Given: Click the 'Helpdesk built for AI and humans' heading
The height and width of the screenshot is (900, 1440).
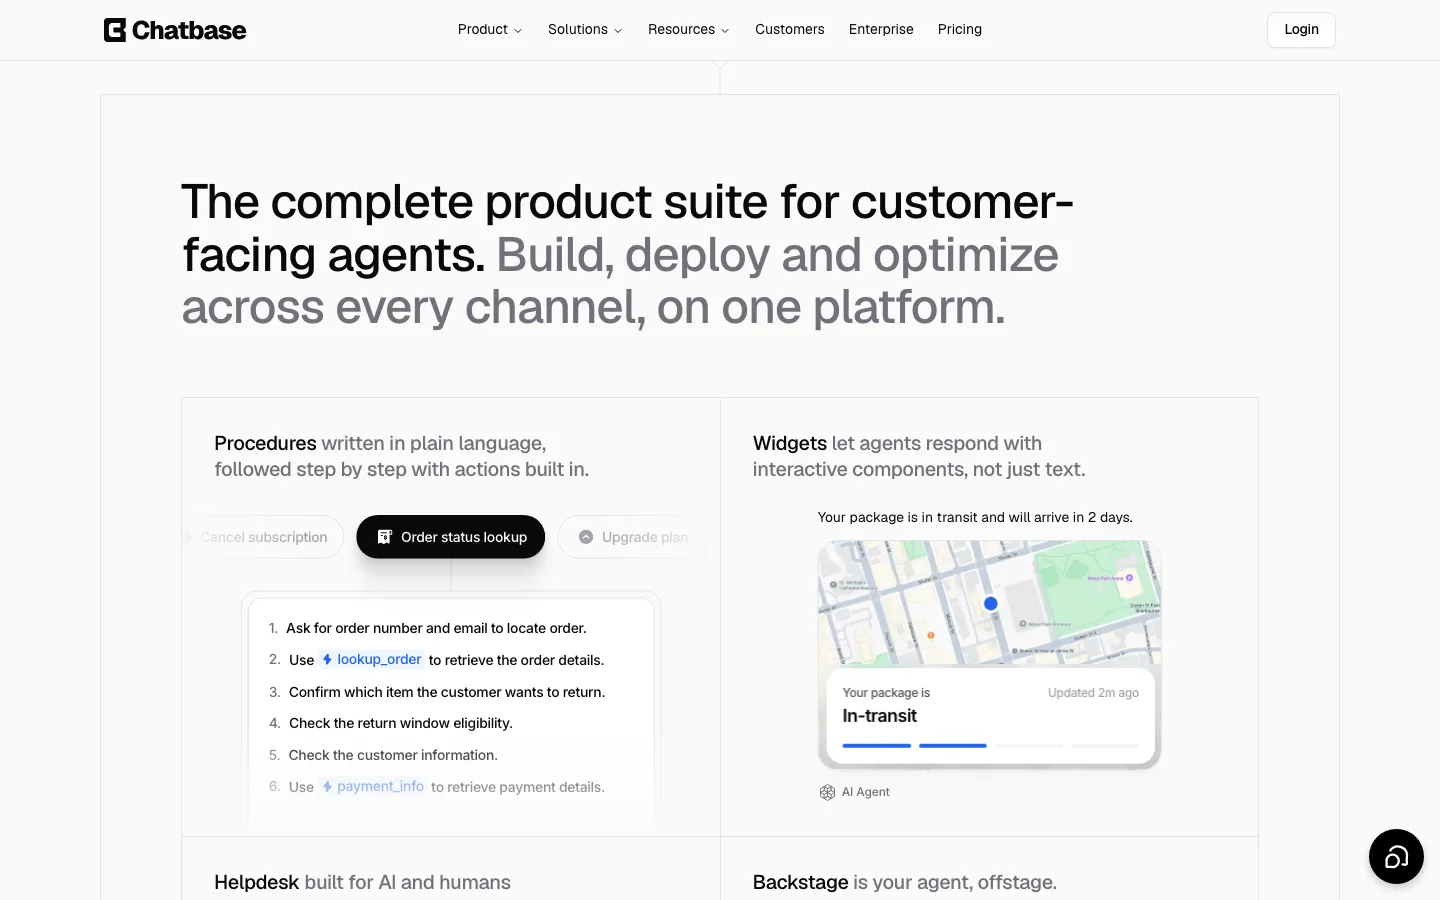Looking at the screenshot, I should click(x=362, y=882).
